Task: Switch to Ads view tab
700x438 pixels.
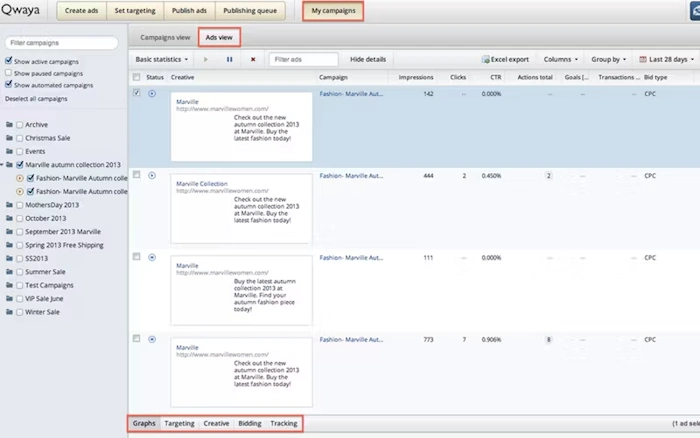Action: tap(219, 38)
